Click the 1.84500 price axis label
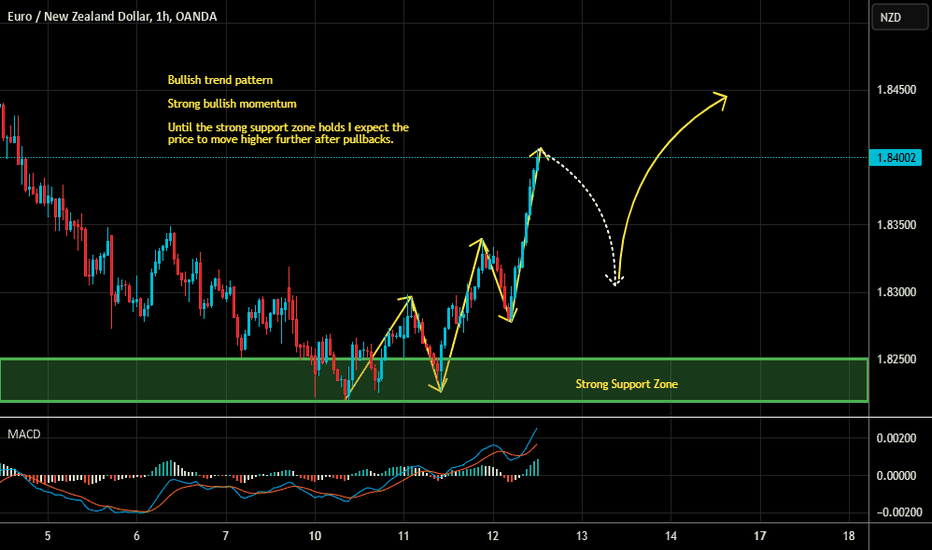Screen dimensions: 932x550 point(896,90)
